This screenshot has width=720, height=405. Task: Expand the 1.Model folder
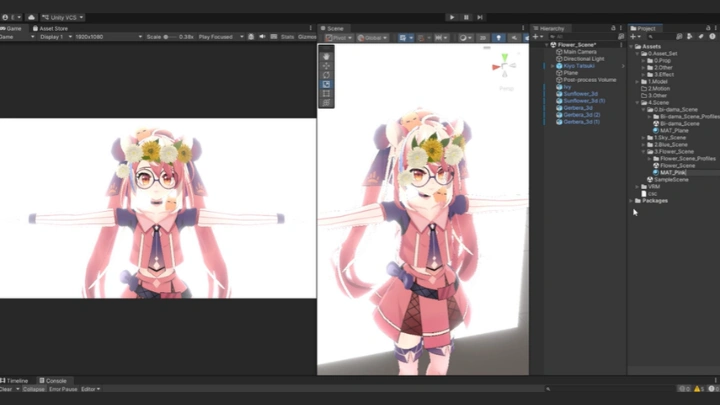(x=637, y=82)
